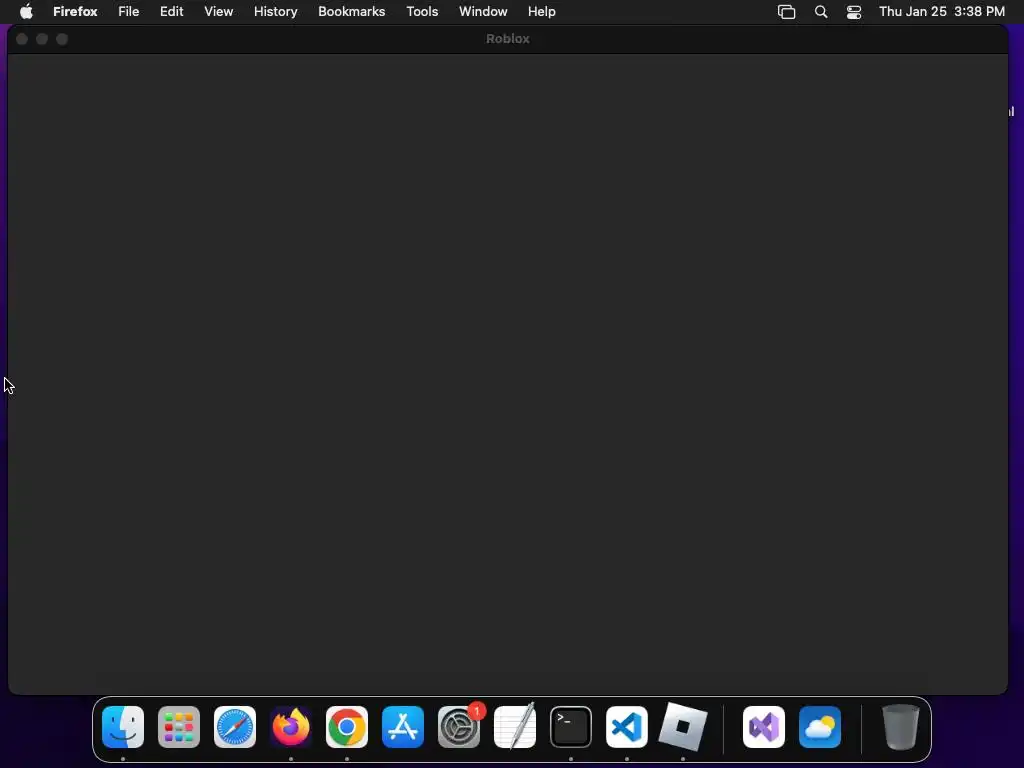Viewport: 1024px width, 768px height.
Task: Click the Roblox window title
Action: (x=507, y=39)
